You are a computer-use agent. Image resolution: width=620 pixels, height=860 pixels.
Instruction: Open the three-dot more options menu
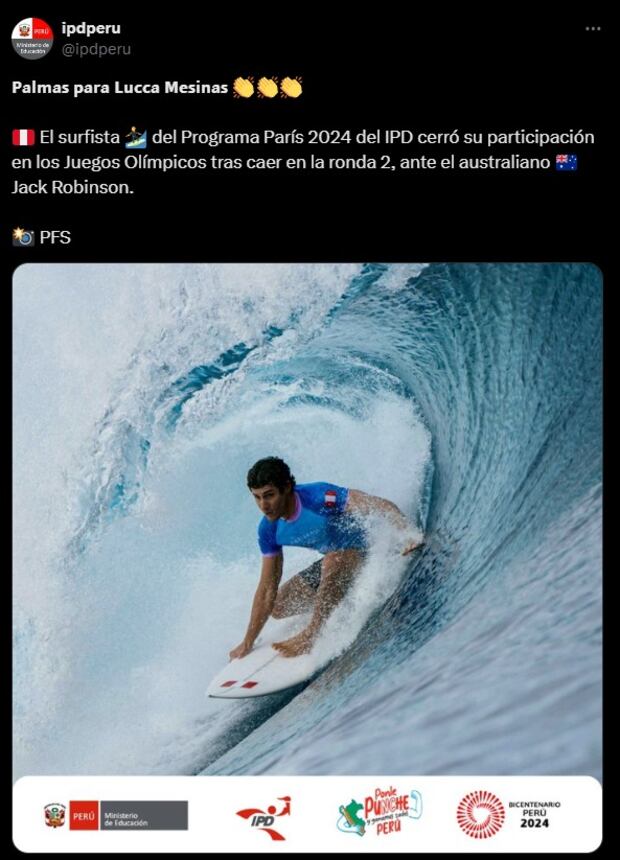(x=593, y=29)
